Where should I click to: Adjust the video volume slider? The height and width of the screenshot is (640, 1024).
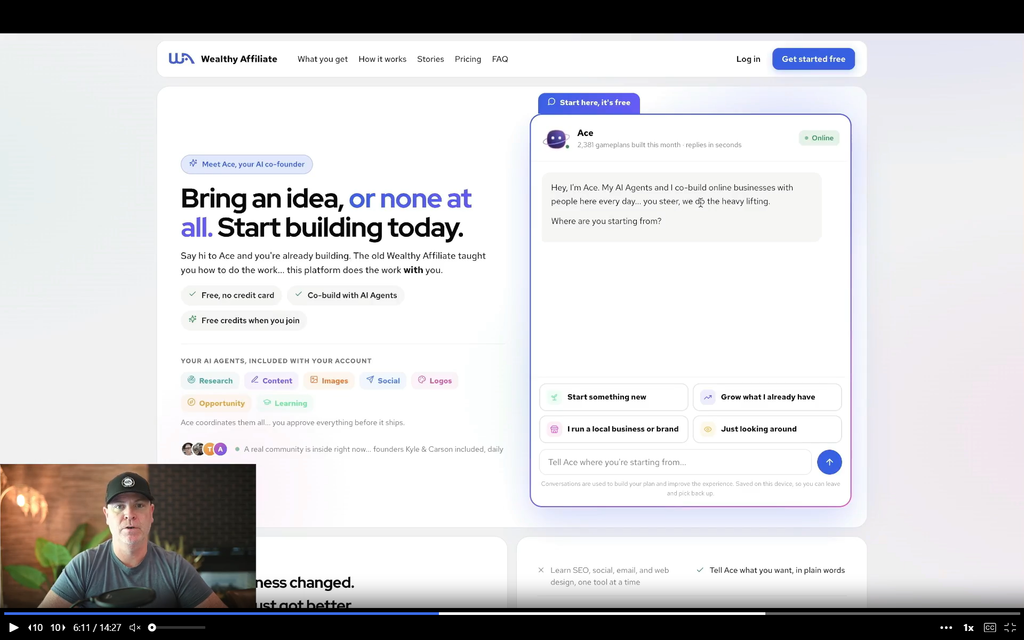click(x=177, y=628)
